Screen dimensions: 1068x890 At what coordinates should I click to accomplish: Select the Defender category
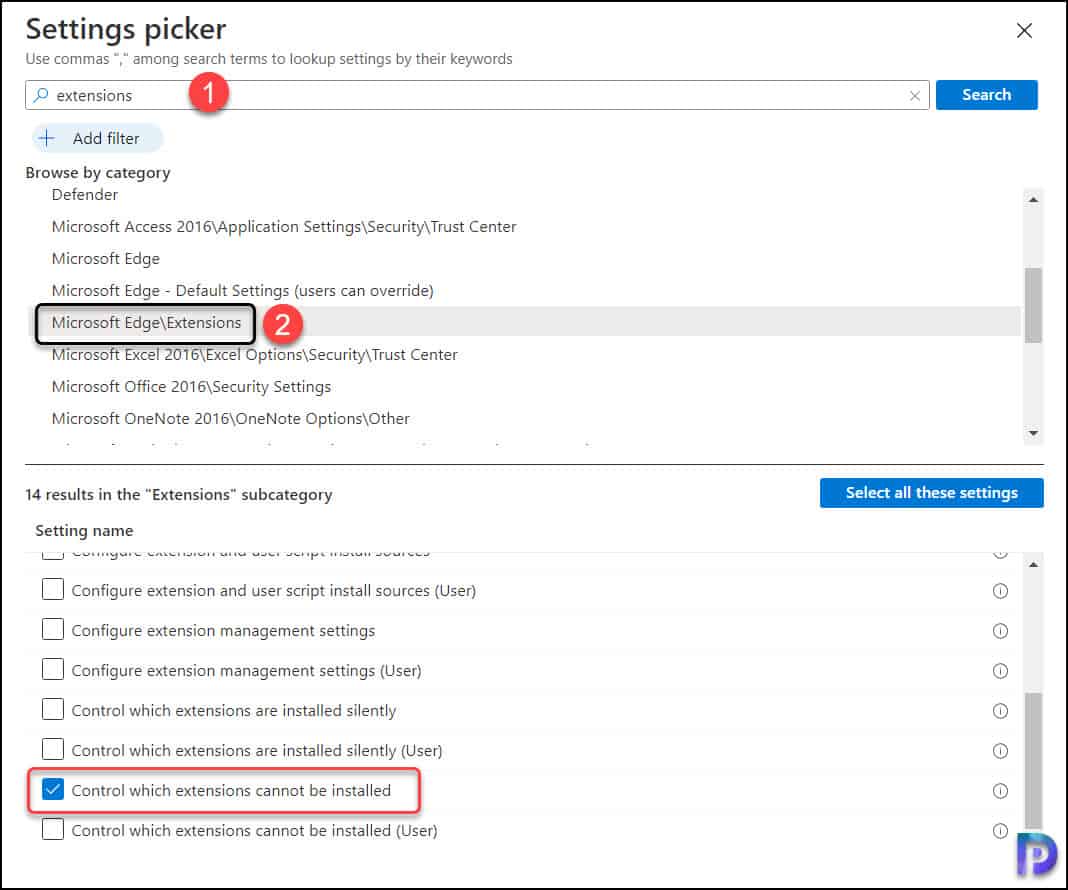84,194
